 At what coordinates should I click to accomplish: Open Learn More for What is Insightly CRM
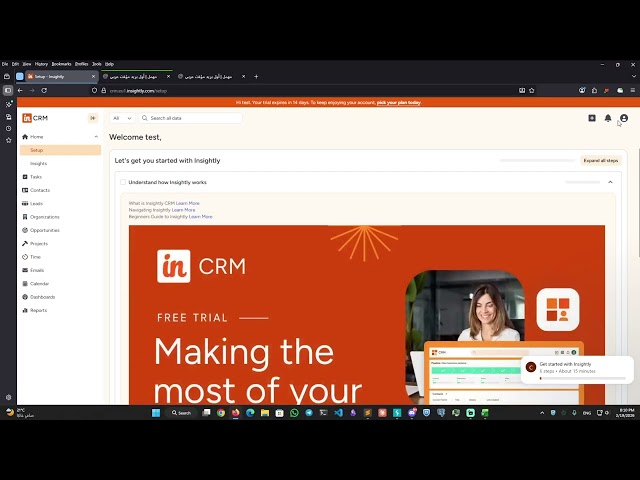point(188,203)
